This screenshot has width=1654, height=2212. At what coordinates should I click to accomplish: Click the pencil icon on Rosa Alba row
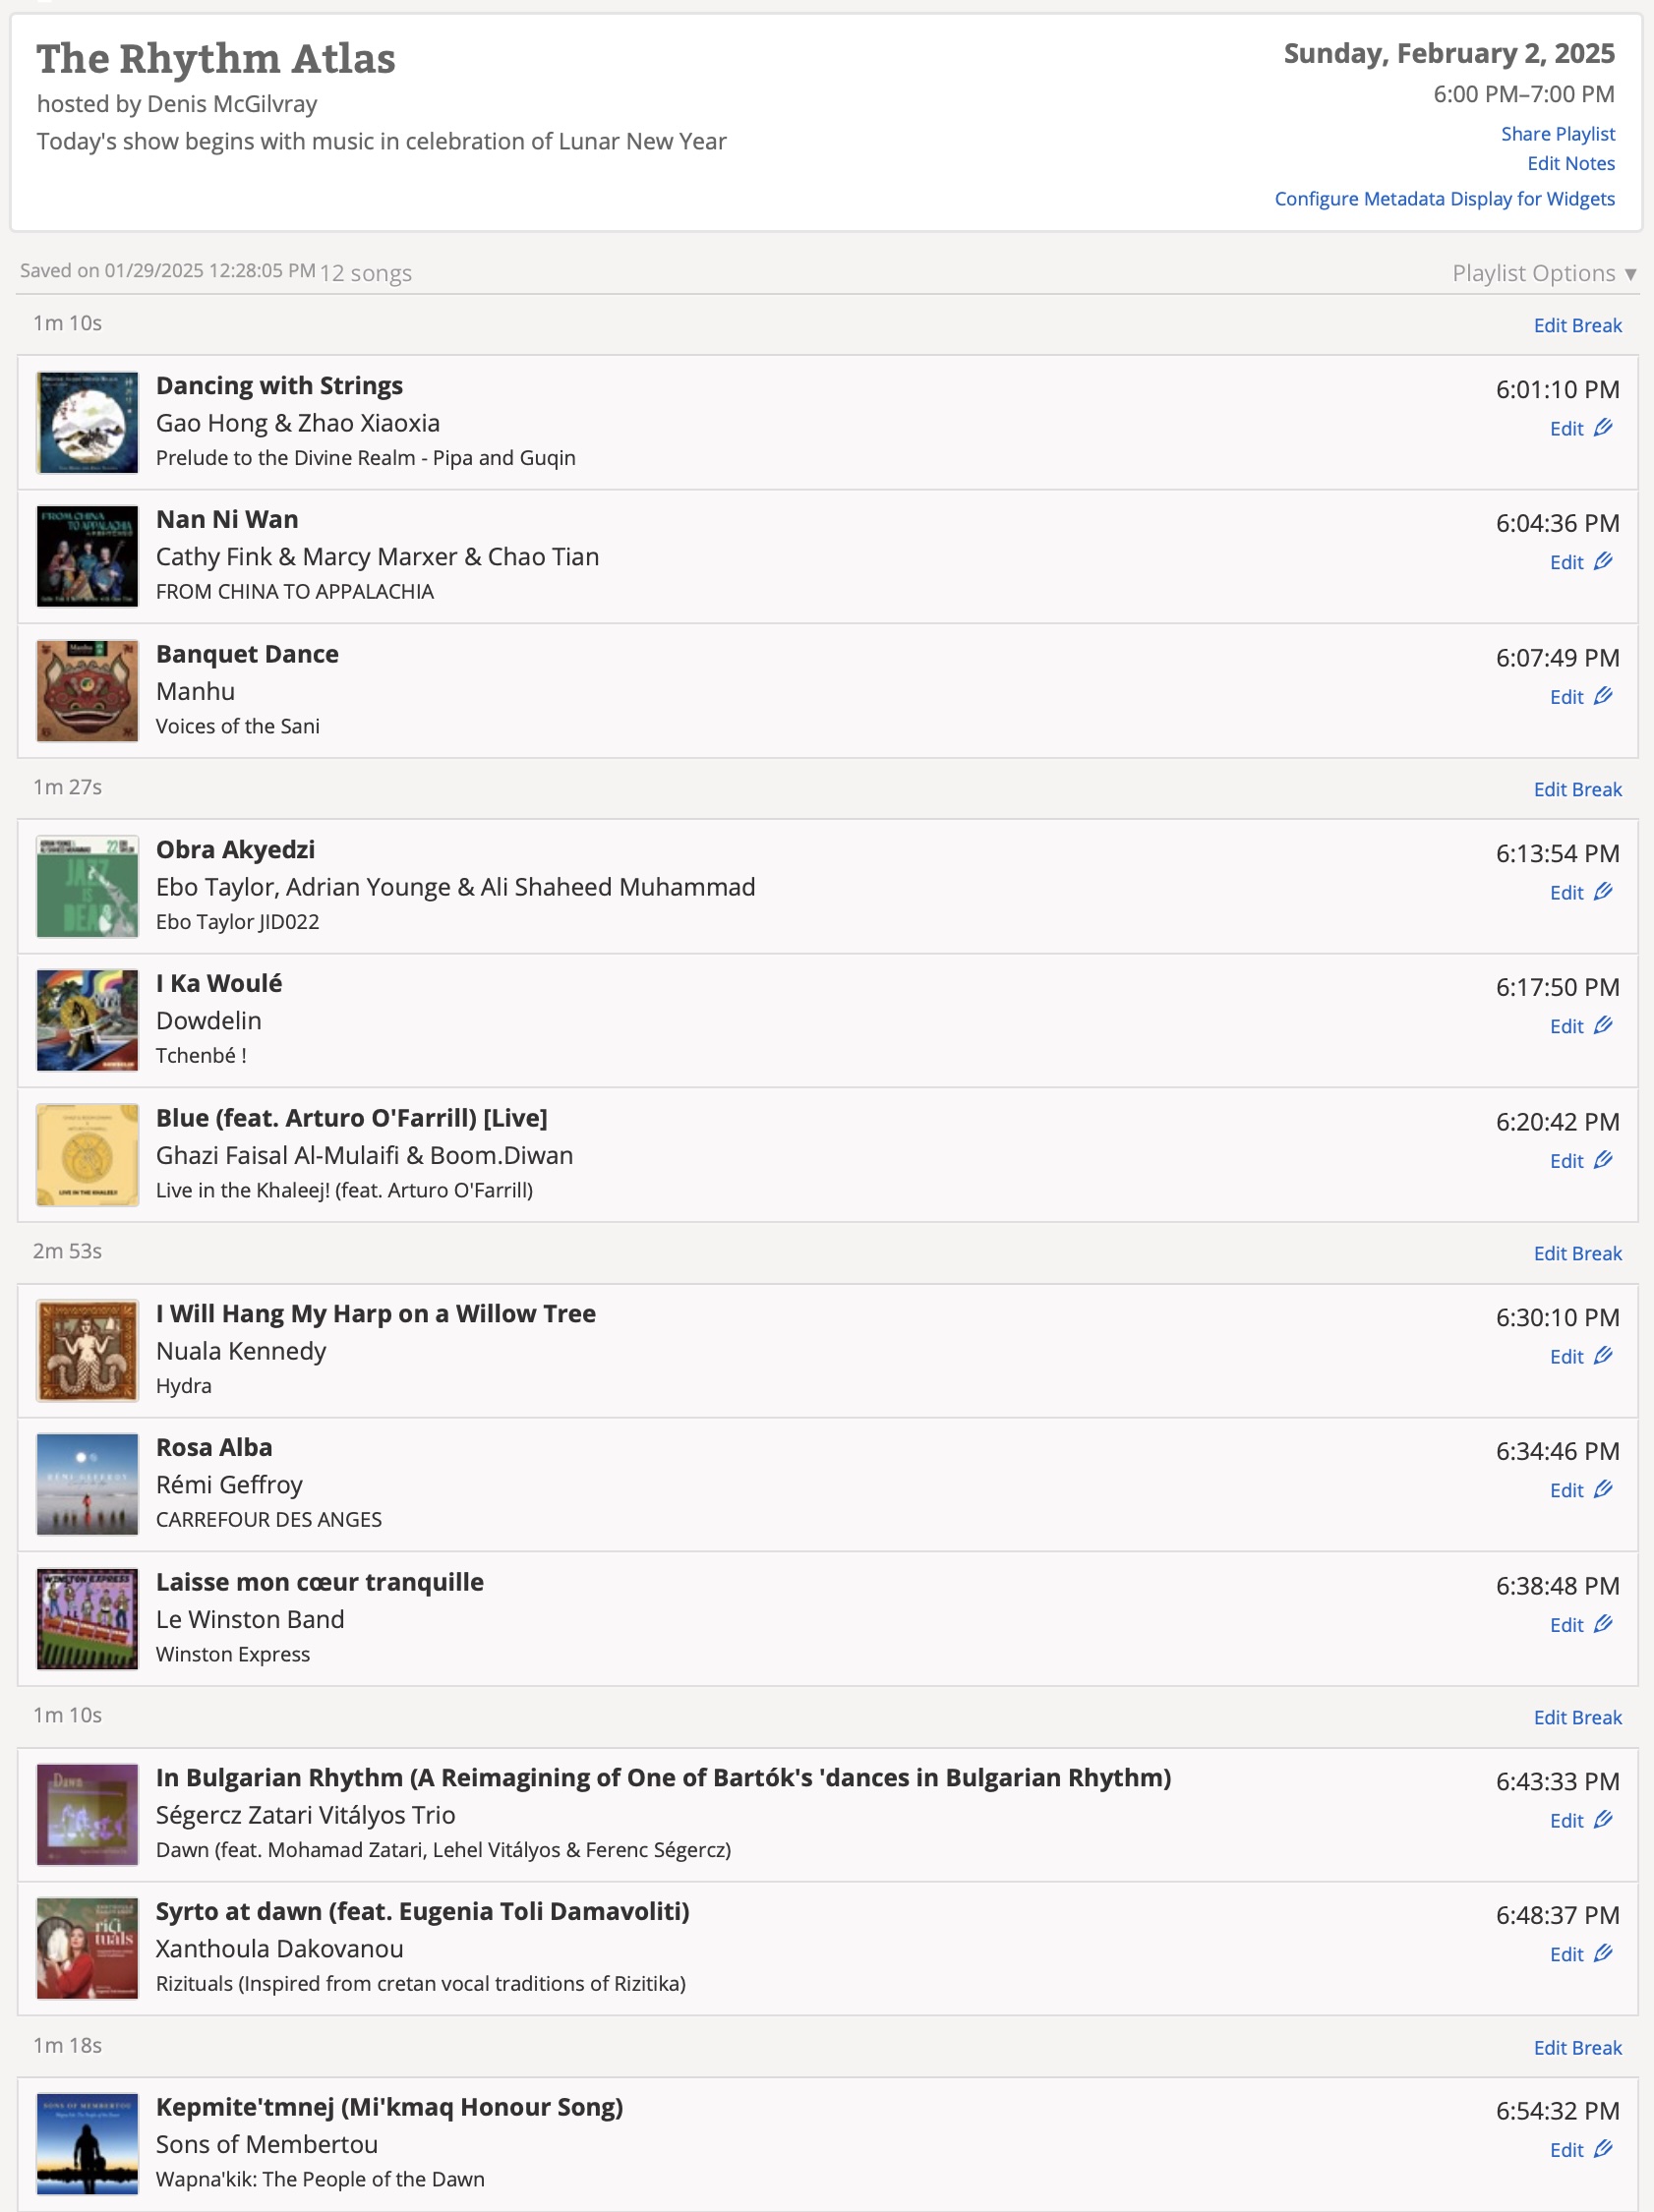tap(1603, 1490)
